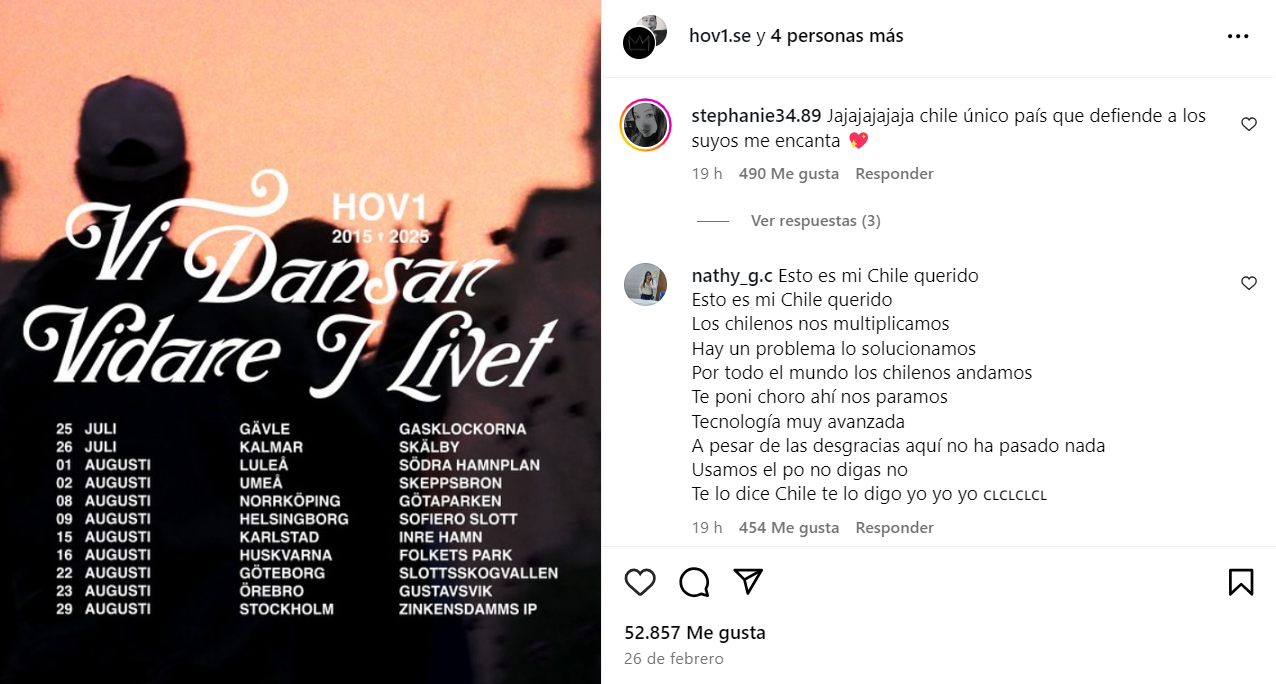Reply to nathy_g.c's comment
Viewport: 1276px width, 684px height.
click(x=894, y=528)
